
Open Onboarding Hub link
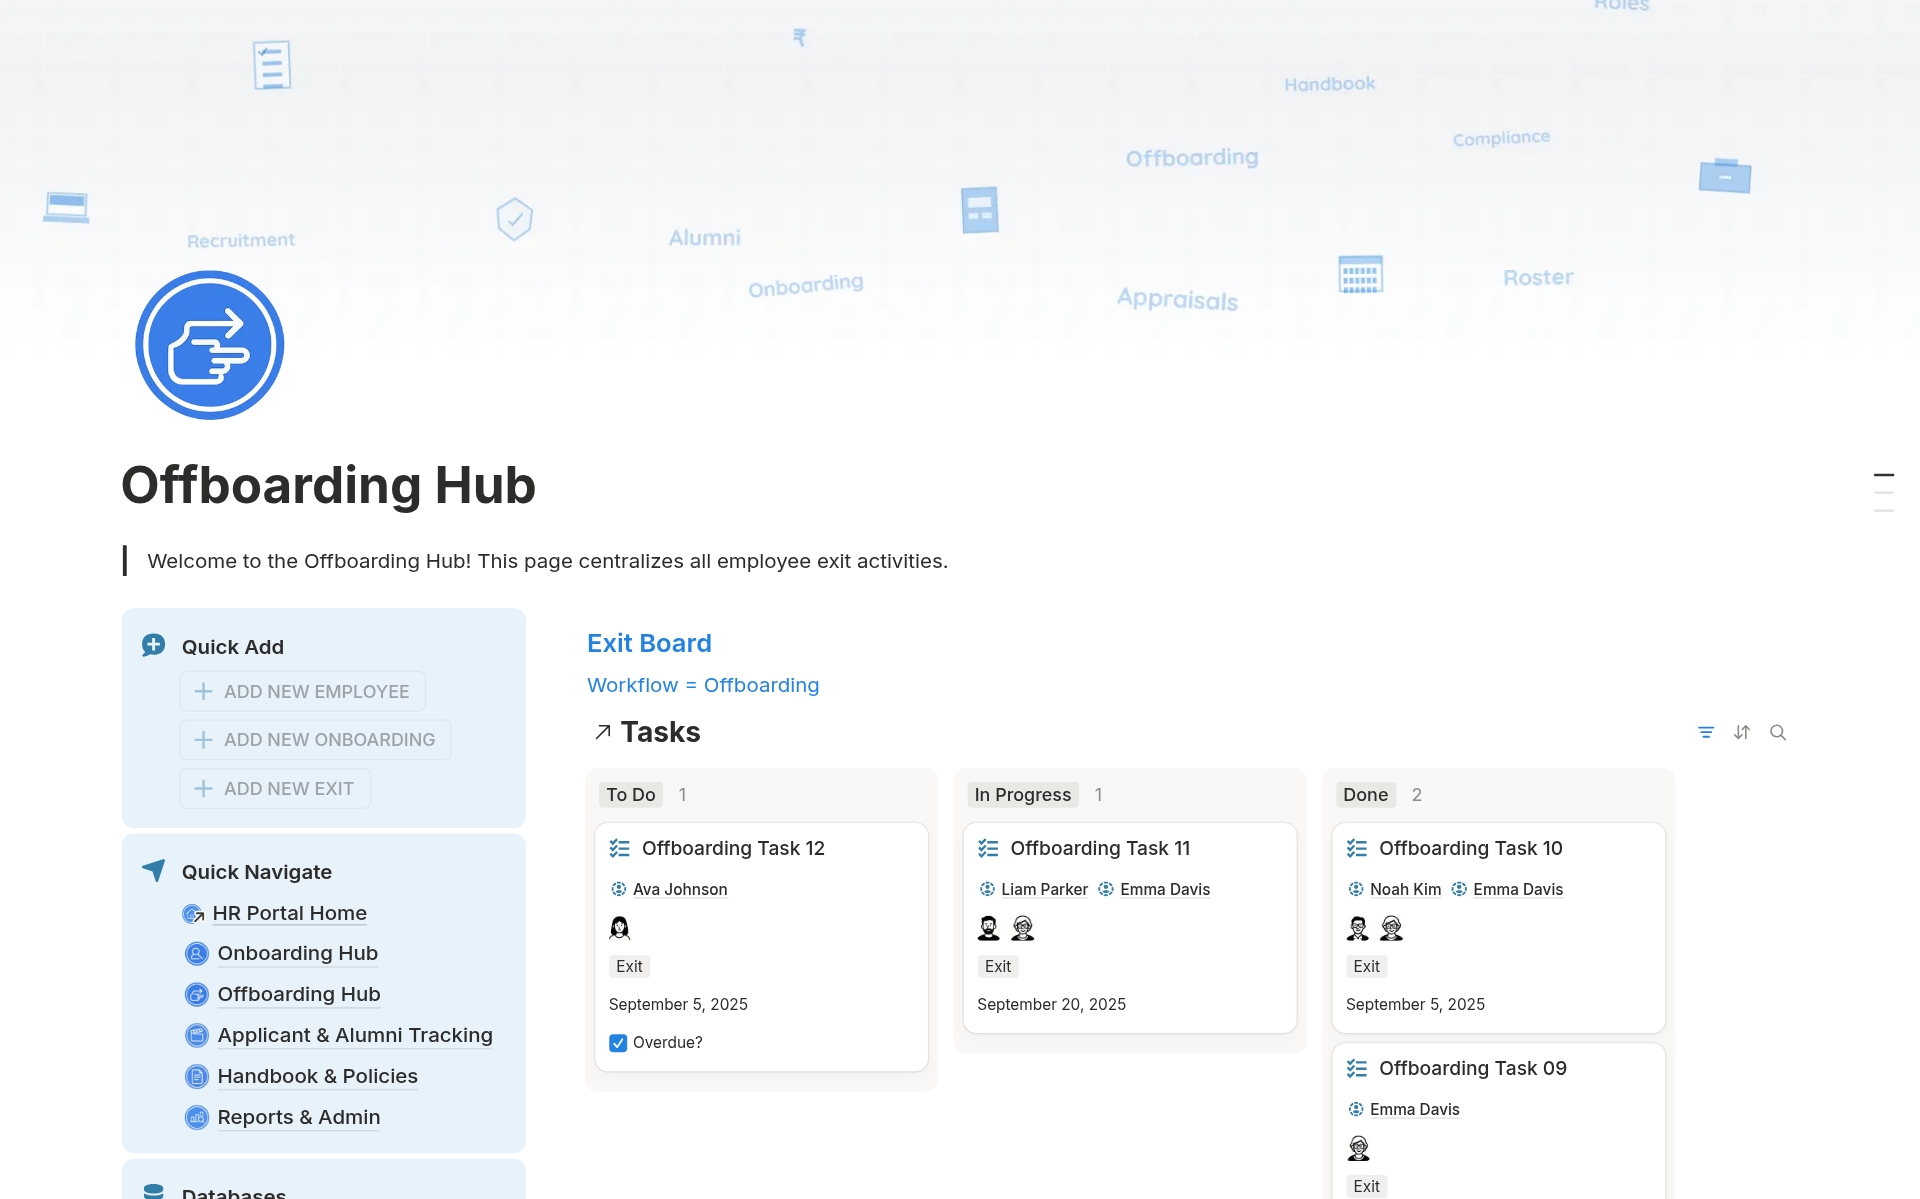(x=298, y=954)
